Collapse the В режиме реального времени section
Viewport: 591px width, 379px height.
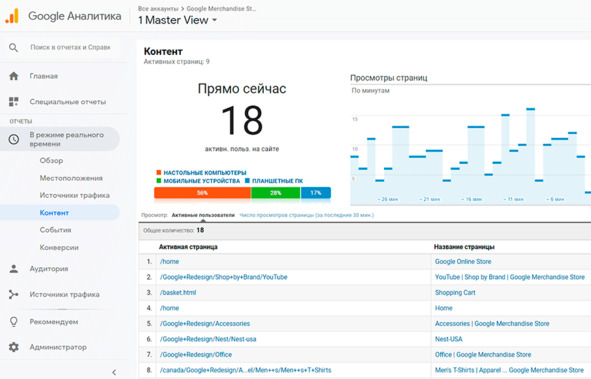(x=60, y=139)
